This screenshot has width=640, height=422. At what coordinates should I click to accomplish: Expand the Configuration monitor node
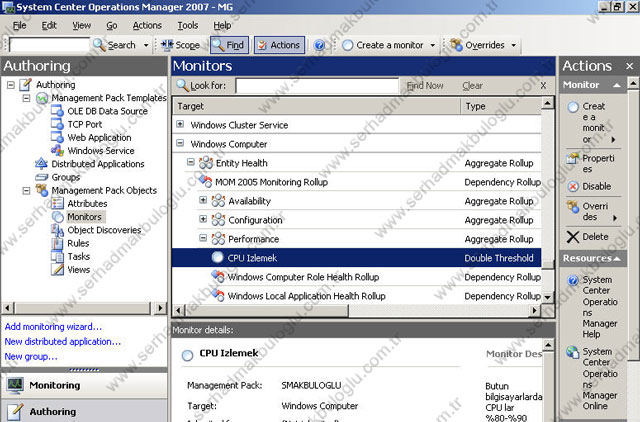[x=203, y=219]
